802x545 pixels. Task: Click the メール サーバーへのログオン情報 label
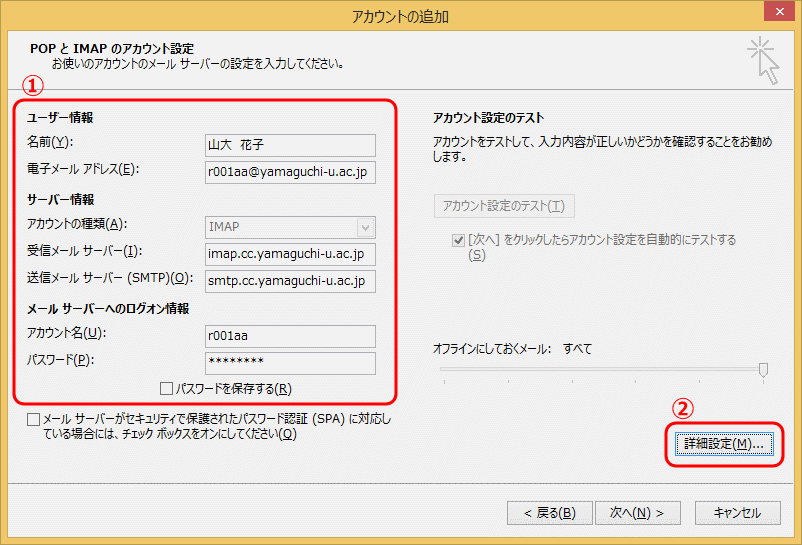108,309
